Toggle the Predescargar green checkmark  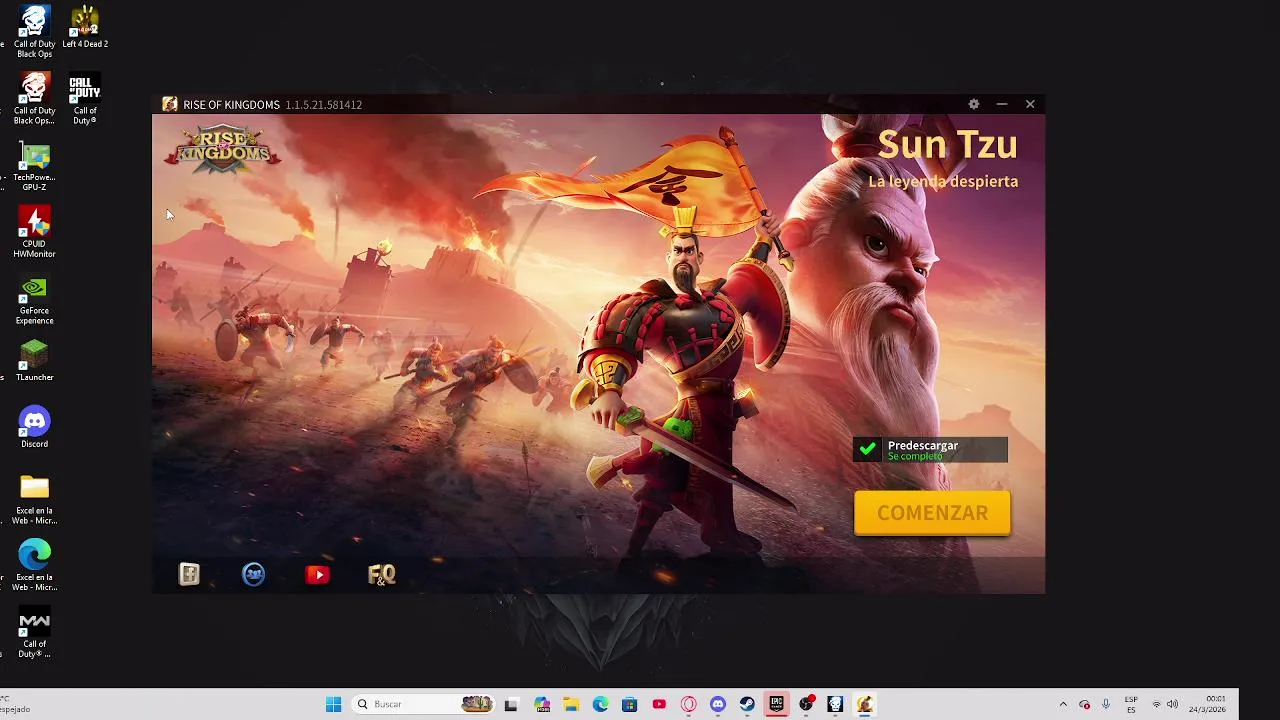[x=868, y=450]
